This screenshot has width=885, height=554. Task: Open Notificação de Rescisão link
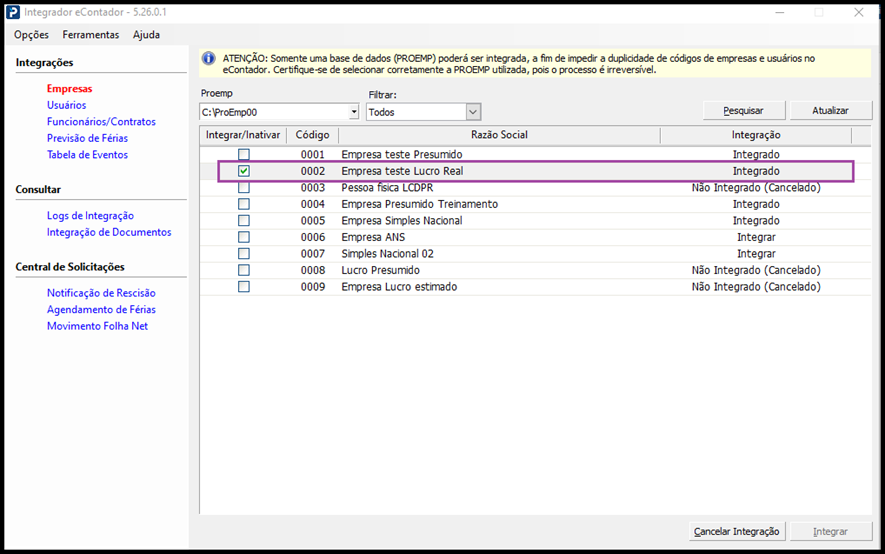pos(101,293)
